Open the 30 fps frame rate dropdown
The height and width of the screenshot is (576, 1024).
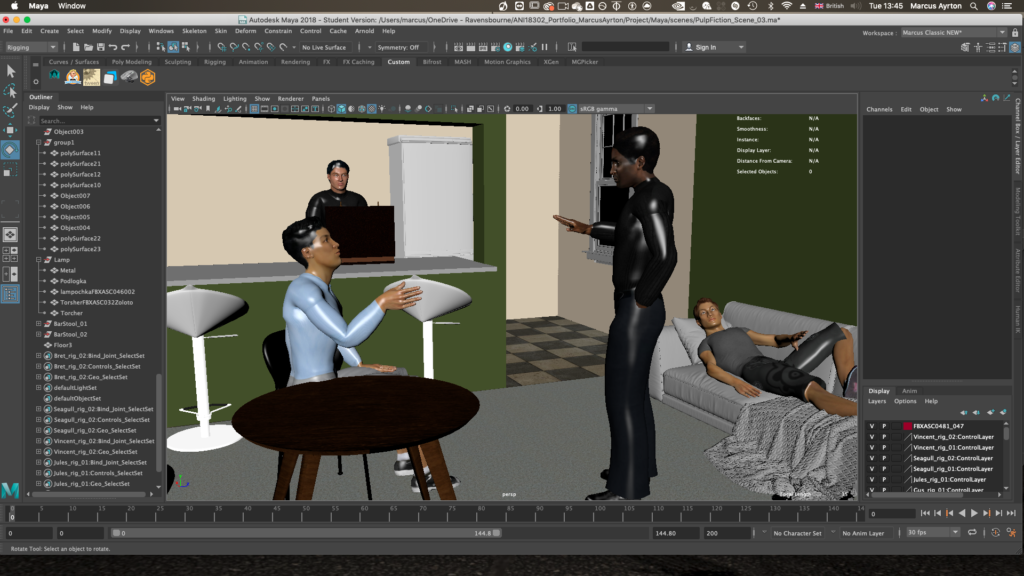pyautogui.click(x=932, y=533)
